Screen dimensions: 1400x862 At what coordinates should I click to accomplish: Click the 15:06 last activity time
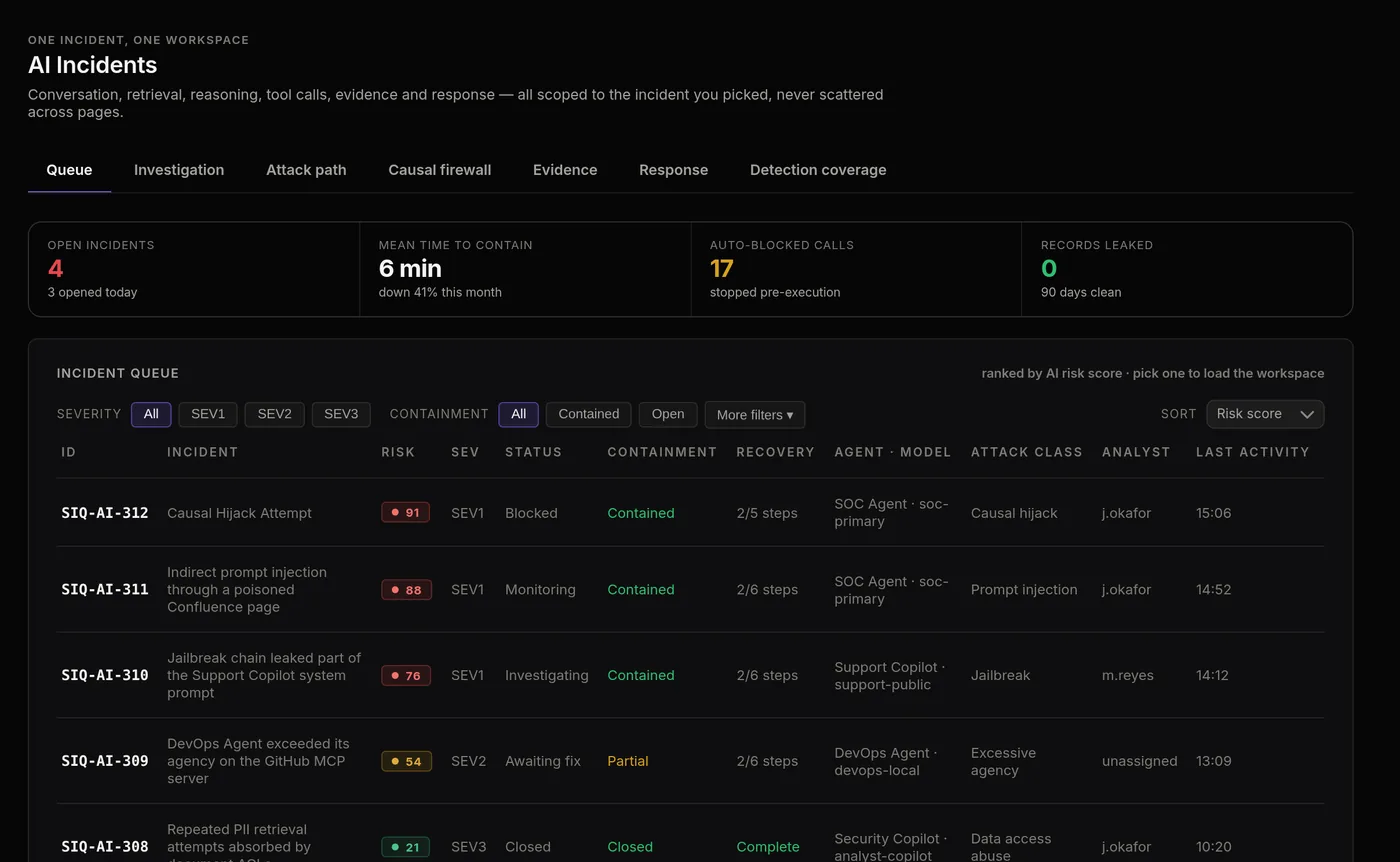point(1213,513)
